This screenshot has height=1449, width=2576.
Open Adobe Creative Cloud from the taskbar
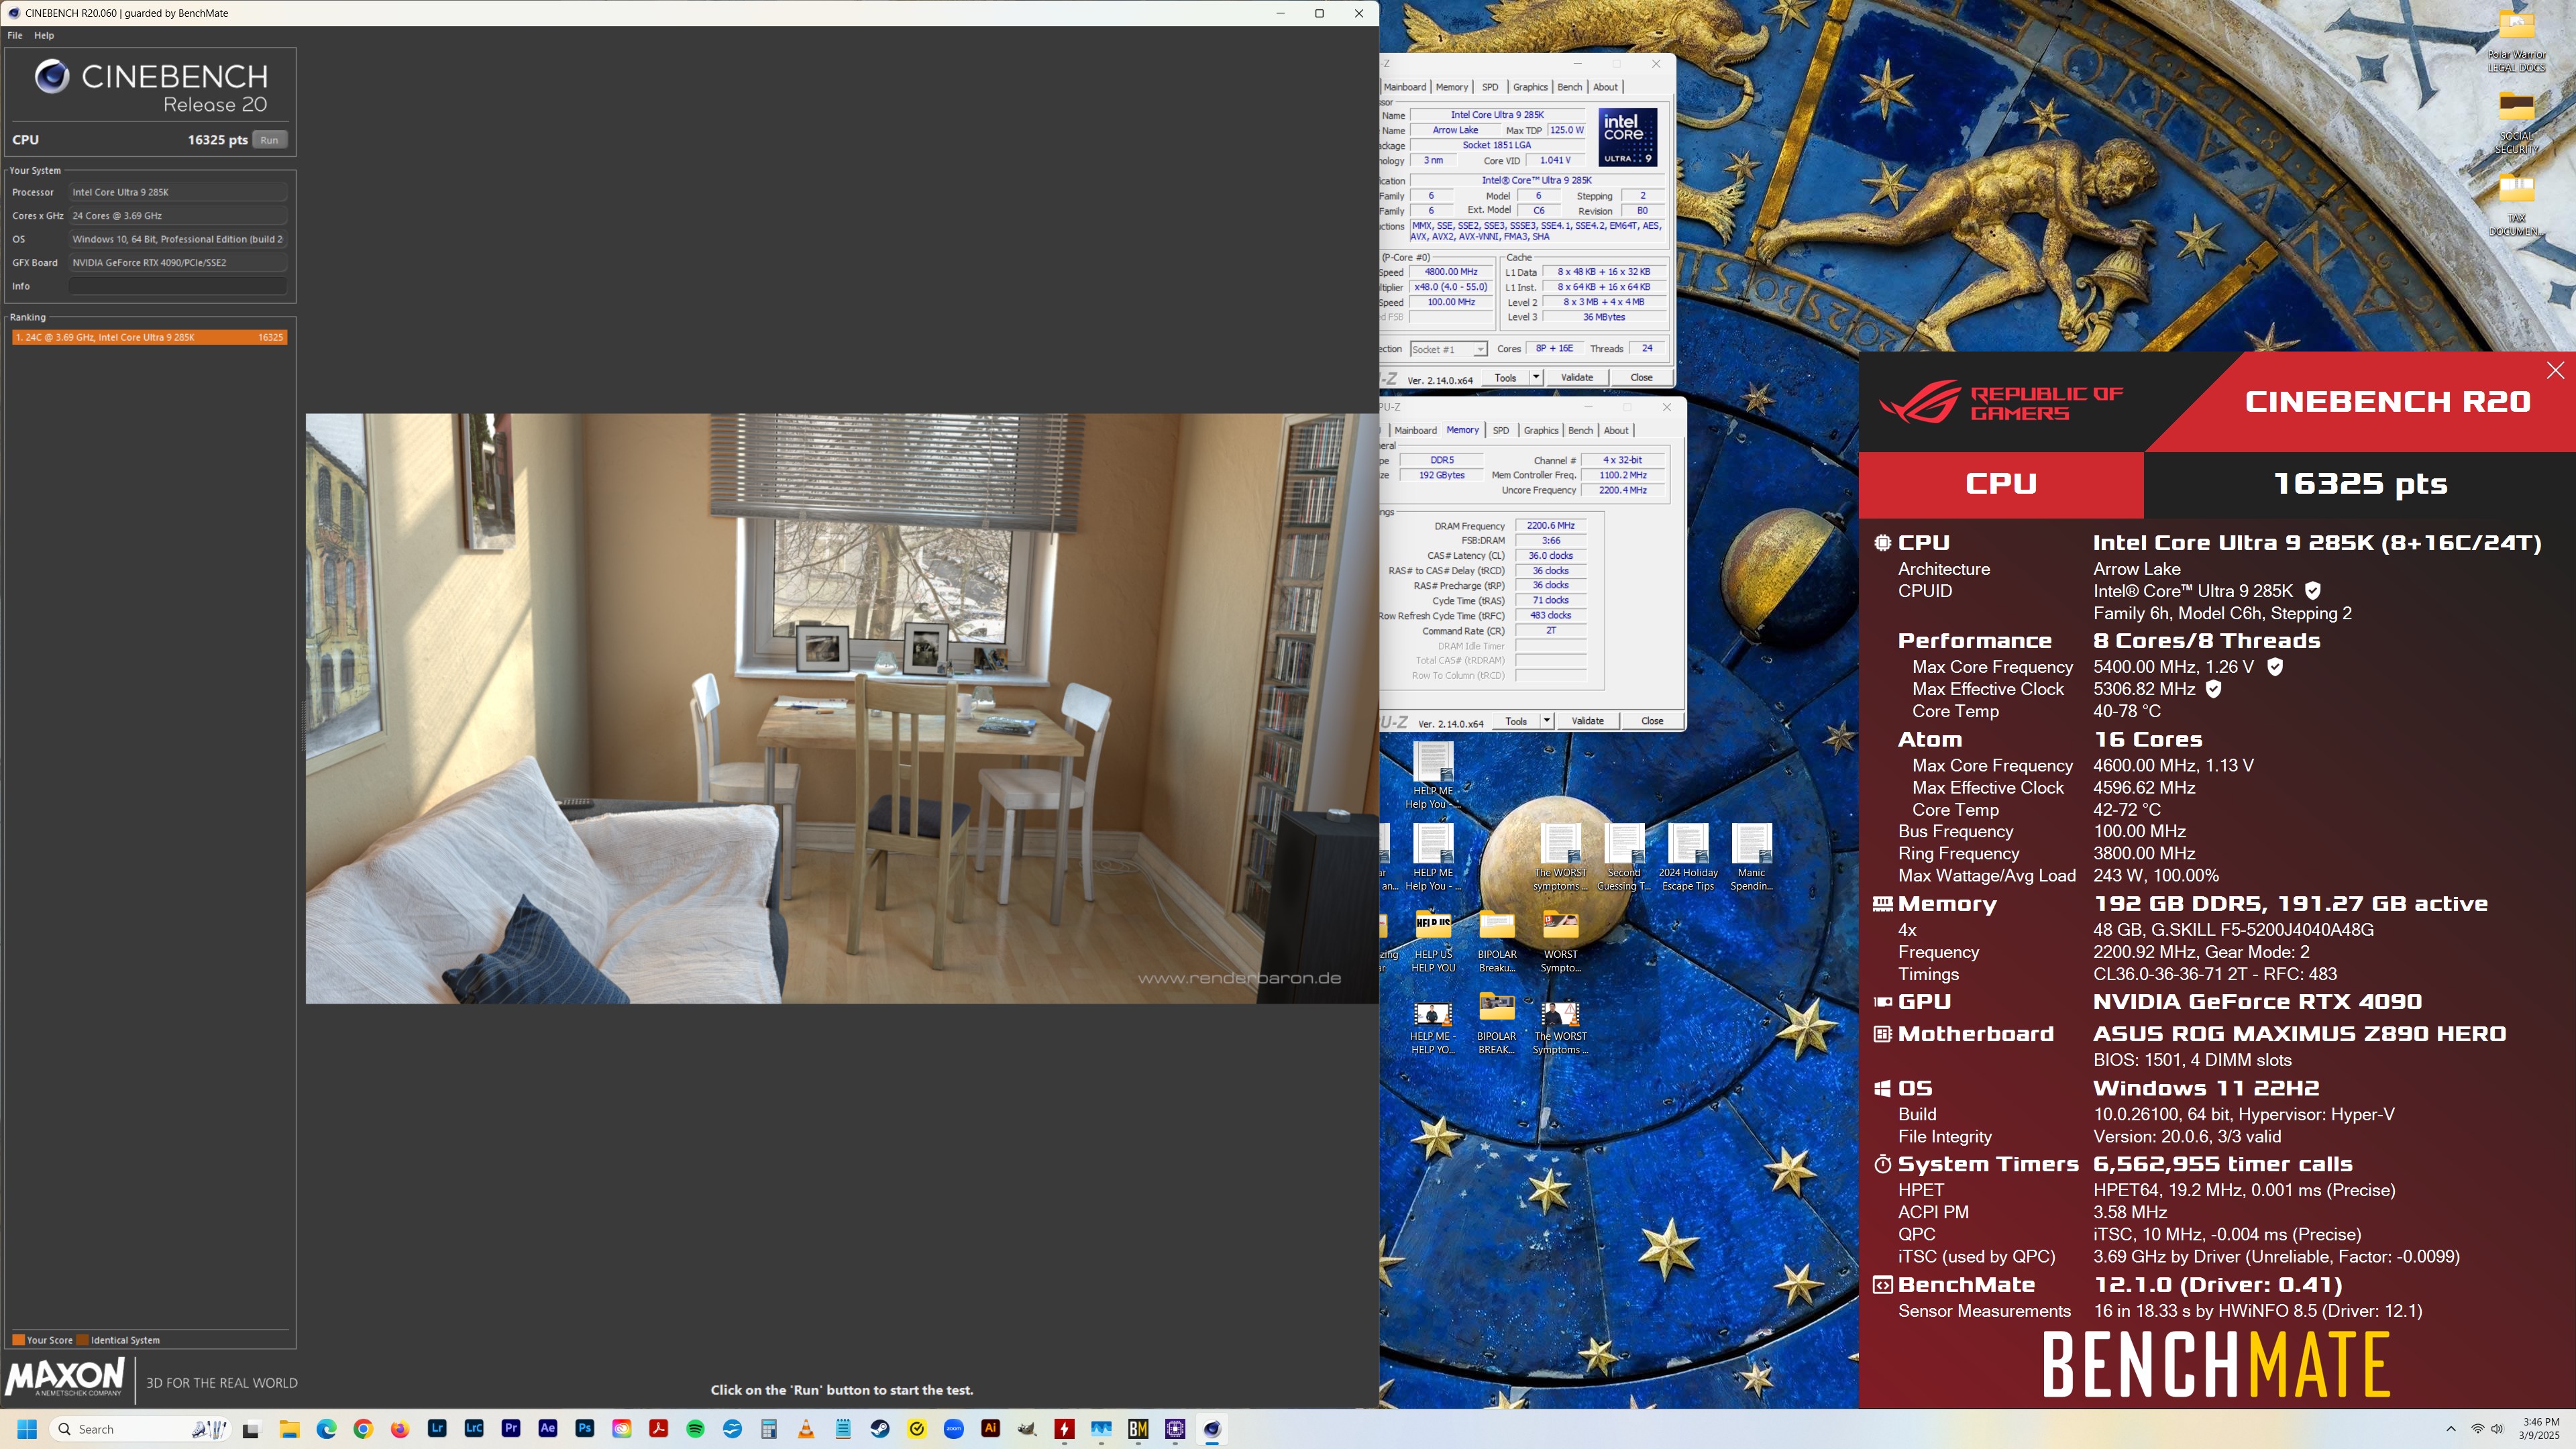(x=622, y=1429)
